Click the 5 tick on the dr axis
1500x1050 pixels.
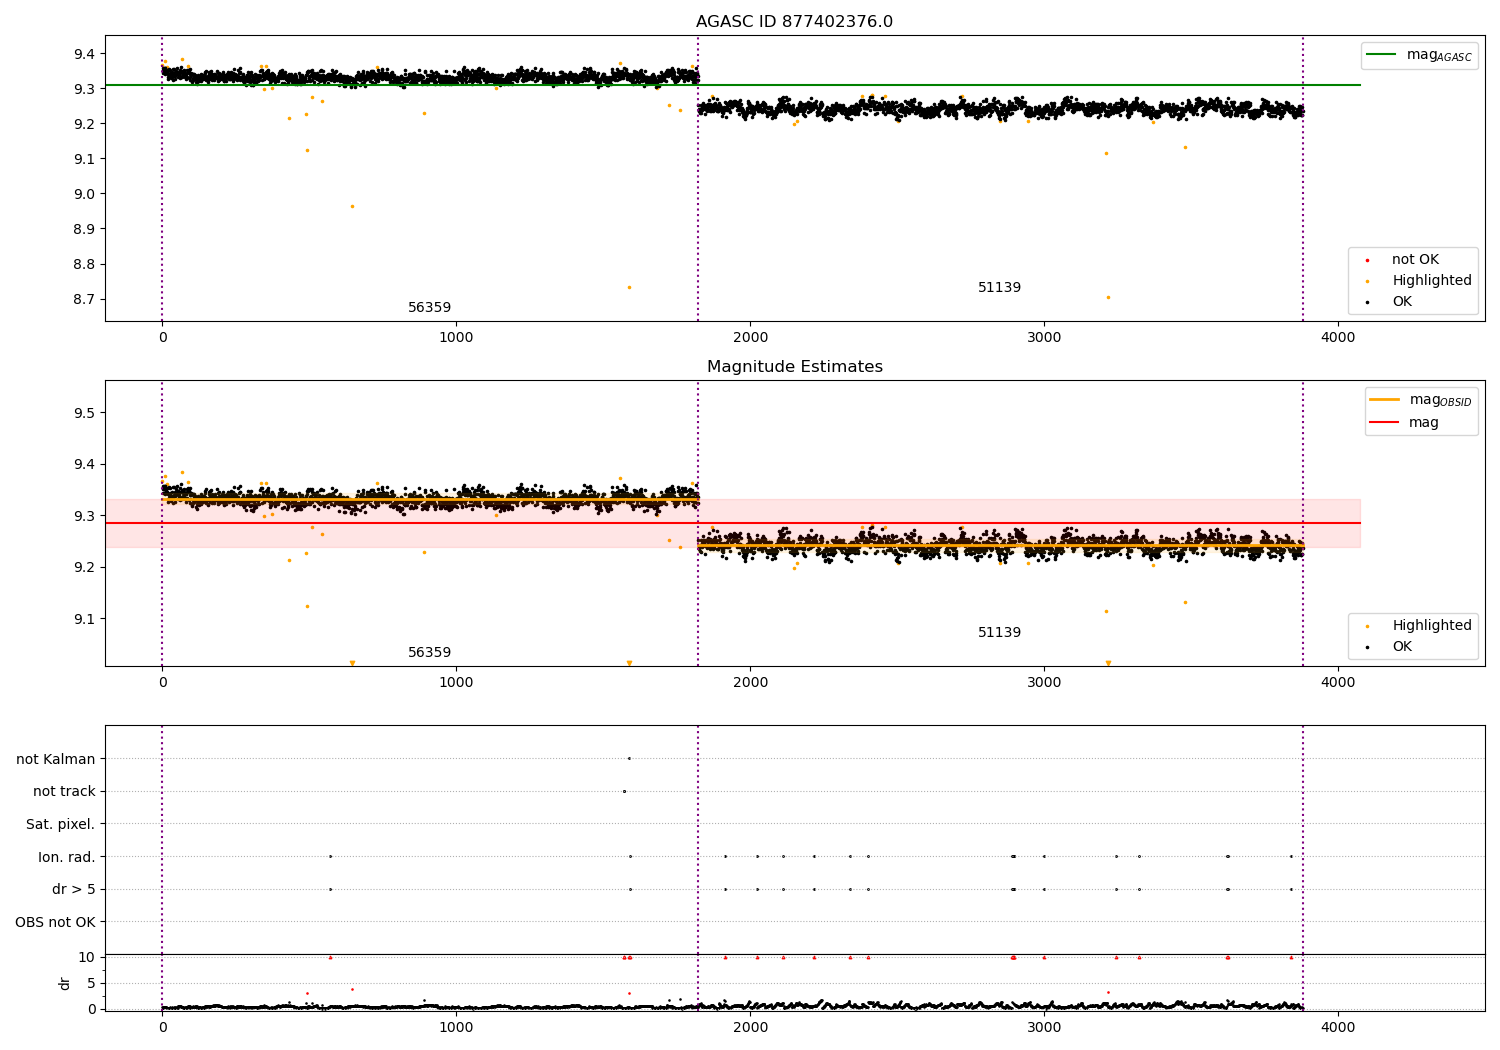[91, 983]
